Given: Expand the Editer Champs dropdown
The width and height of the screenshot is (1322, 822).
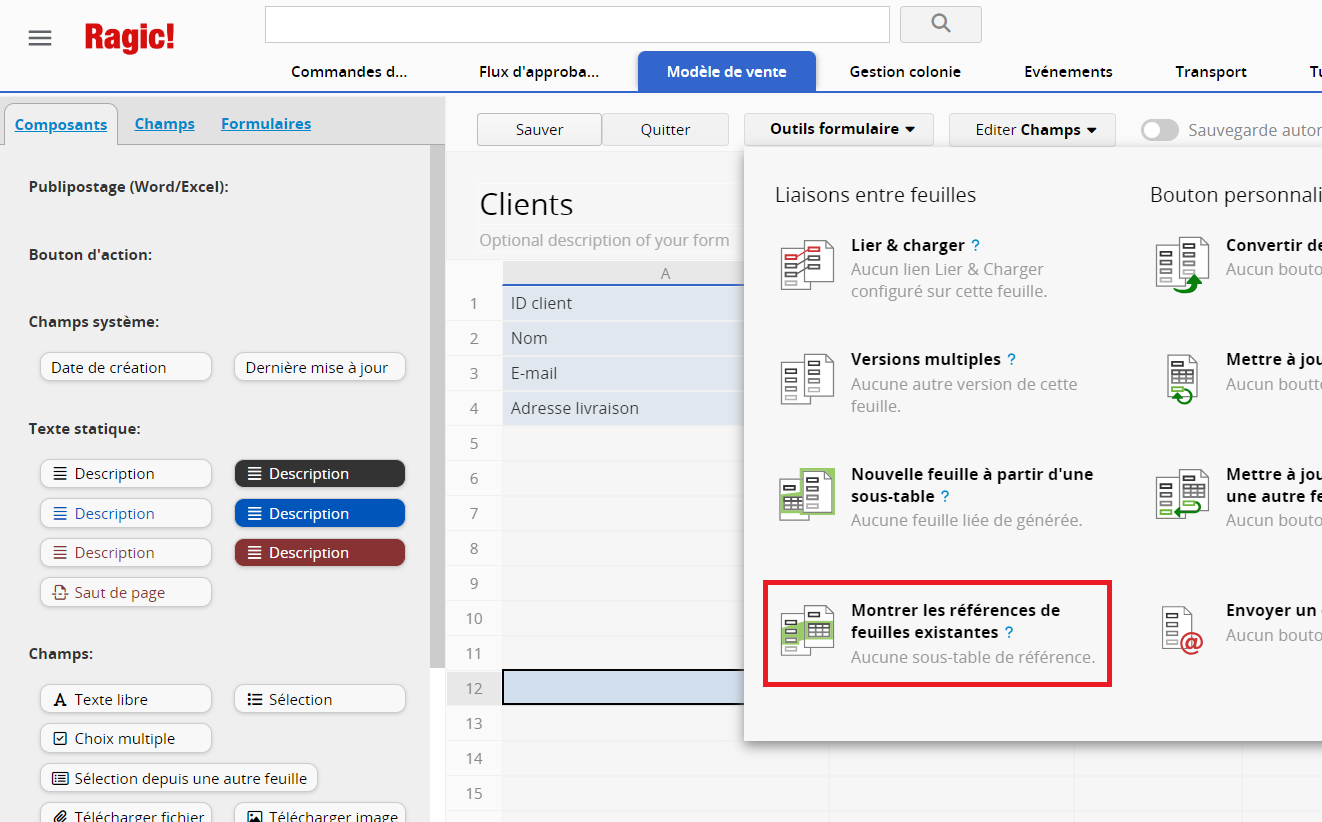Looking at the screenshot, I should coord(1032,130).
